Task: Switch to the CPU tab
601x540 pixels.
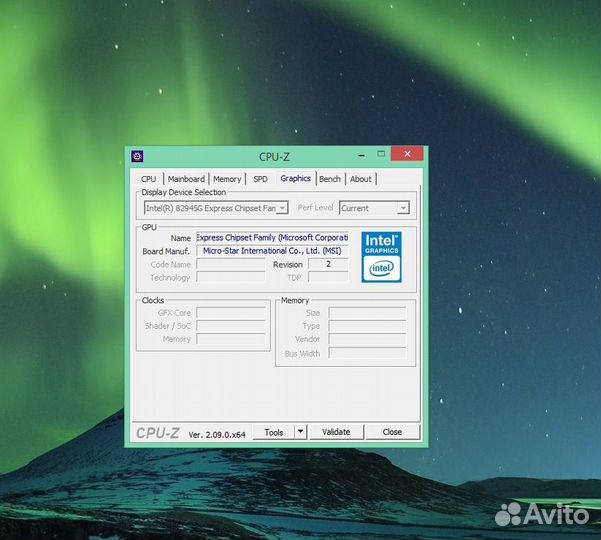Action: pos(148,179)
